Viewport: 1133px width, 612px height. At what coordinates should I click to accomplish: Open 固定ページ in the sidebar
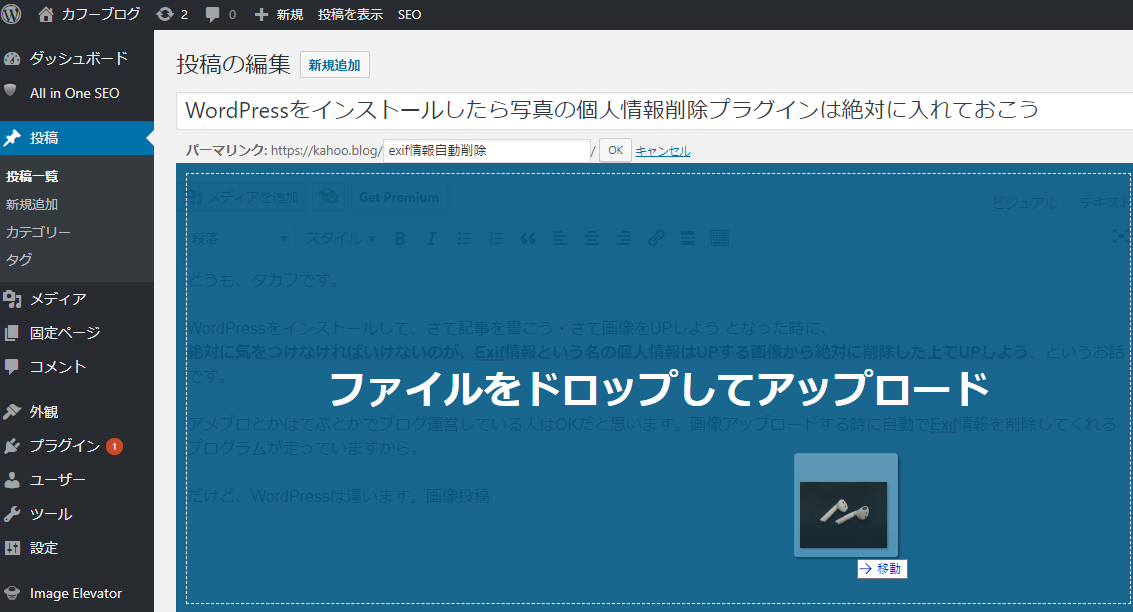click(65, 332)
